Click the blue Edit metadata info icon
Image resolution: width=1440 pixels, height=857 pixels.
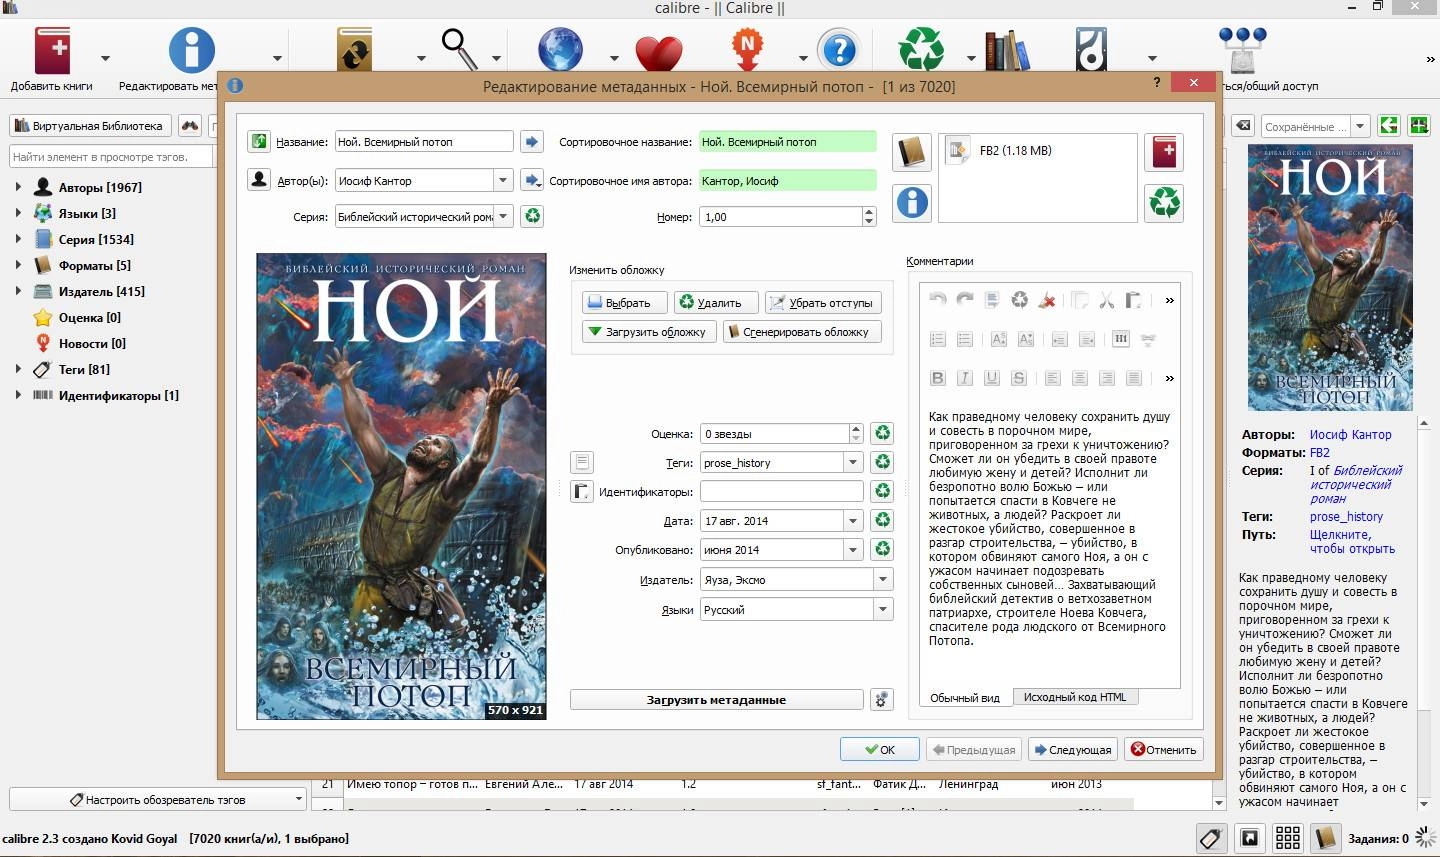click(x=192, y=50)
